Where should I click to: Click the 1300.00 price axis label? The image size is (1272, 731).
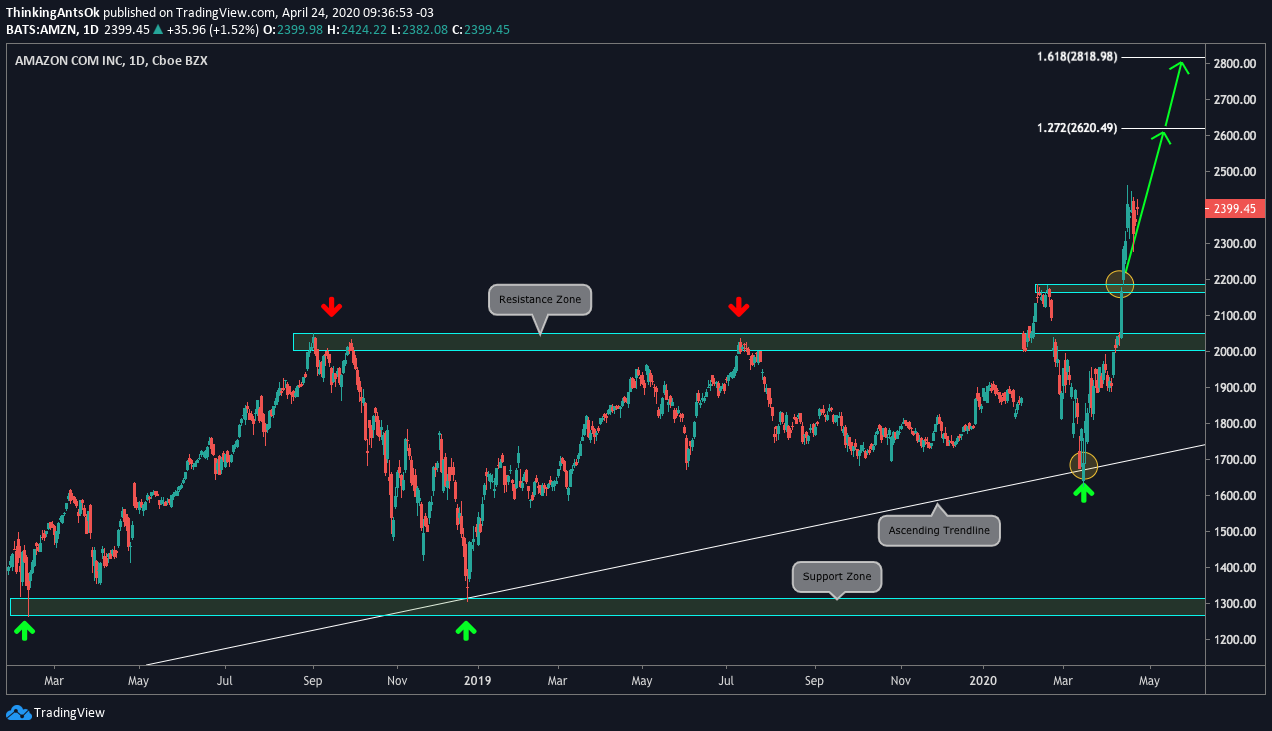pos(1235,604)
